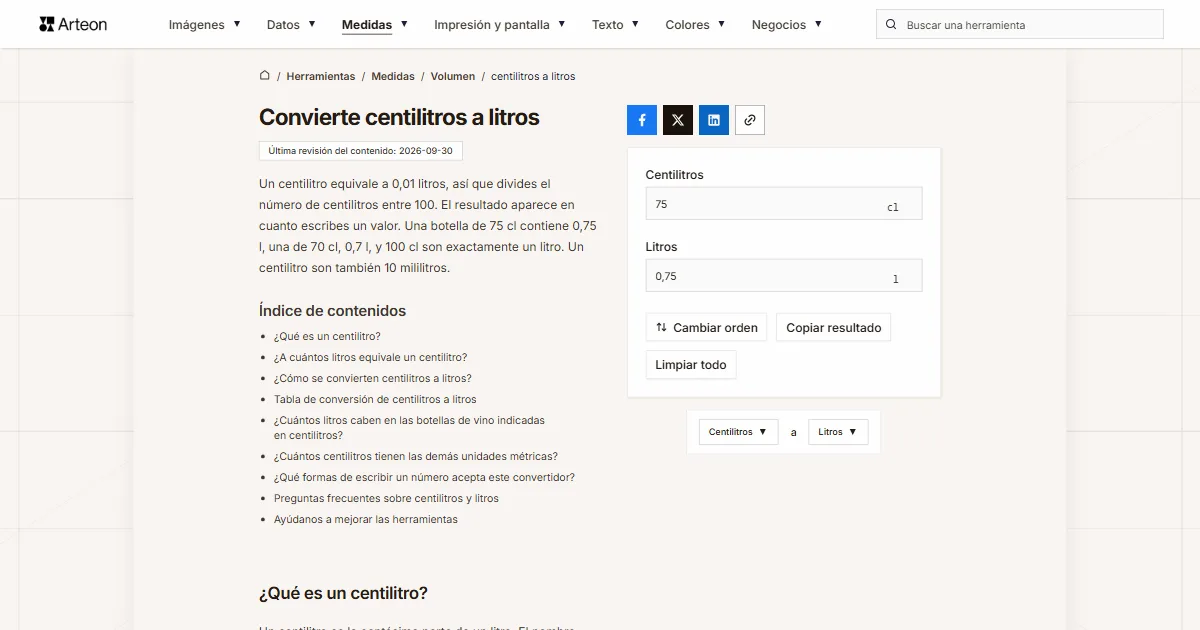This screenshot has width=1200, height=630.
Task: Open the Colores menu
Action: pyautogui.click(x=696, y=24)
